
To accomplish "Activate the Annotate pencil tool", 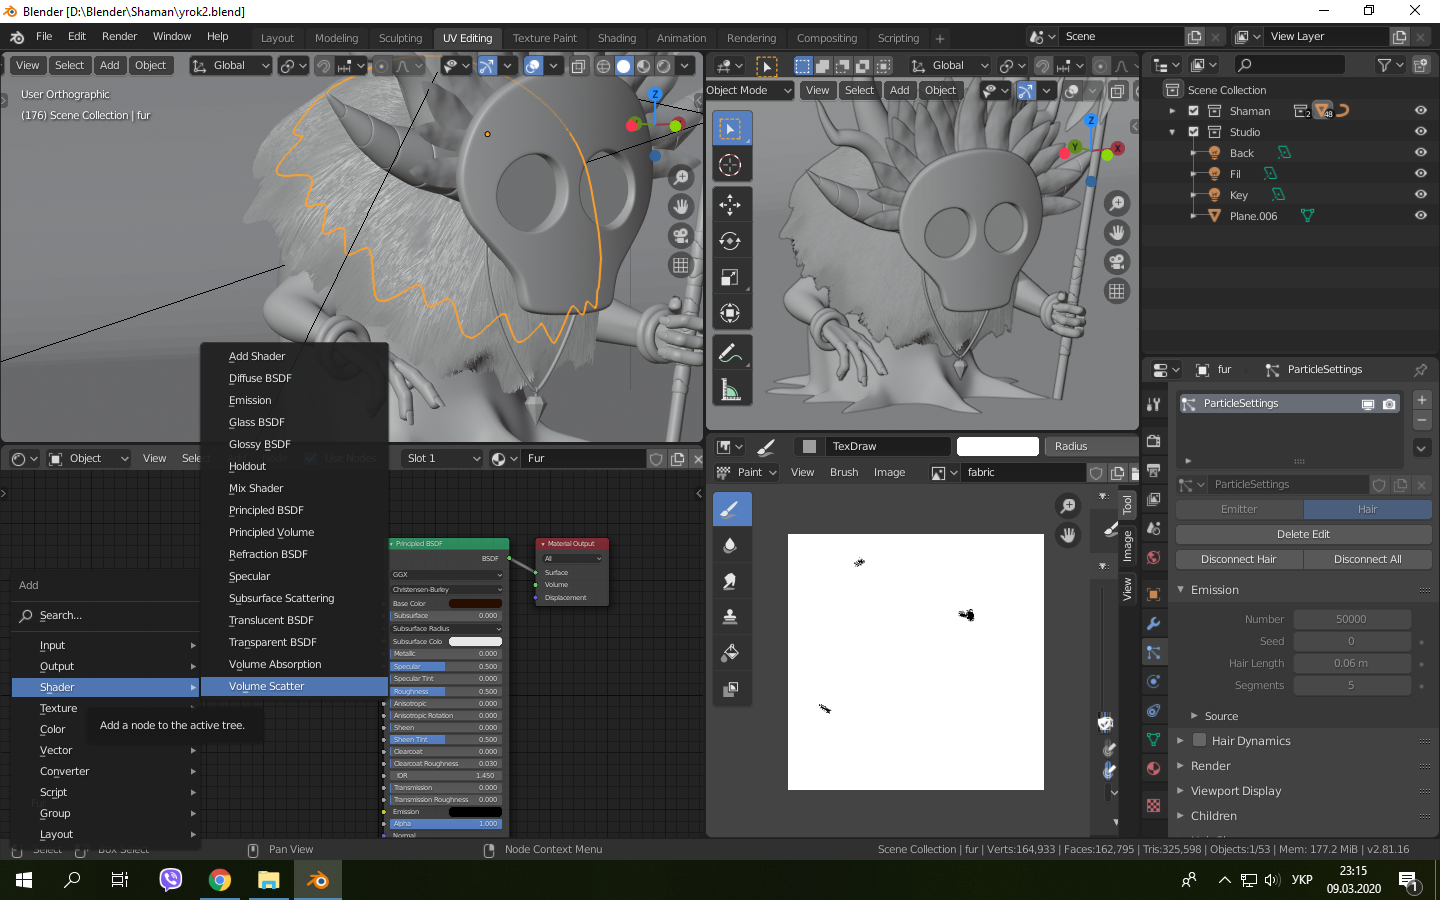I will [730, 353].
